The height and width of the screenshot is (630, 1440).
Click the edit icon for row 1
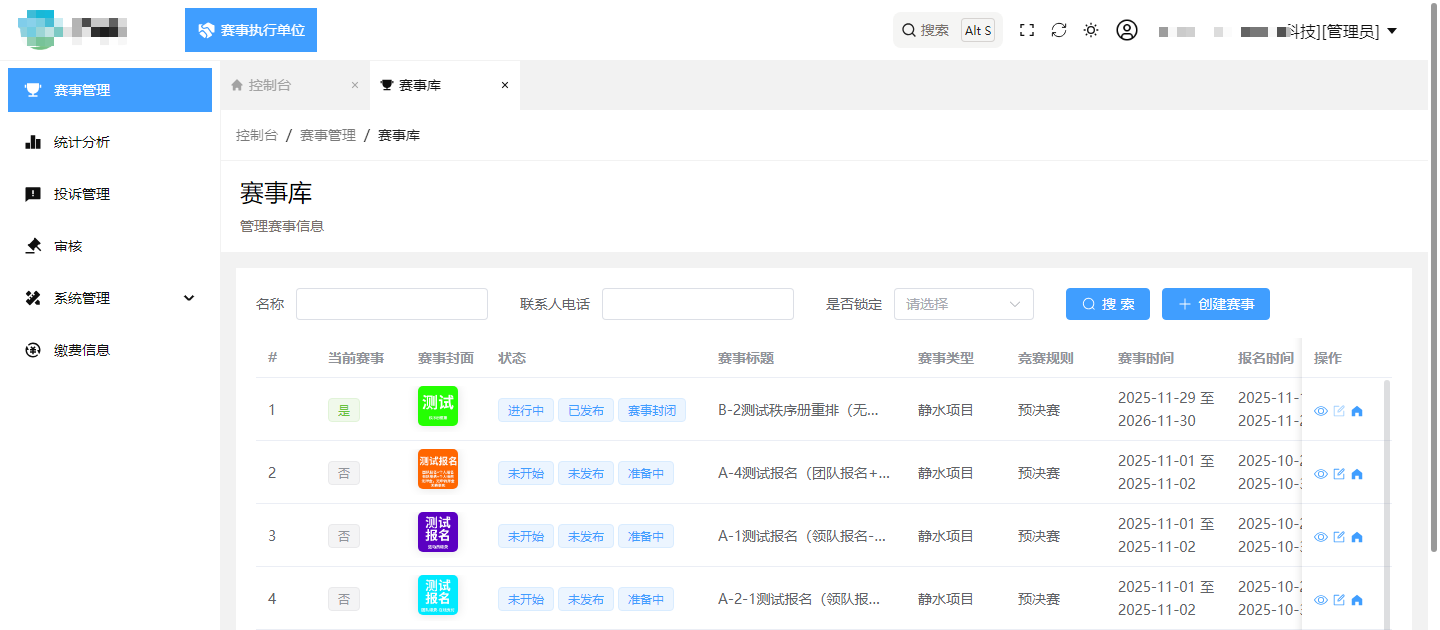tap(1339, 410)
